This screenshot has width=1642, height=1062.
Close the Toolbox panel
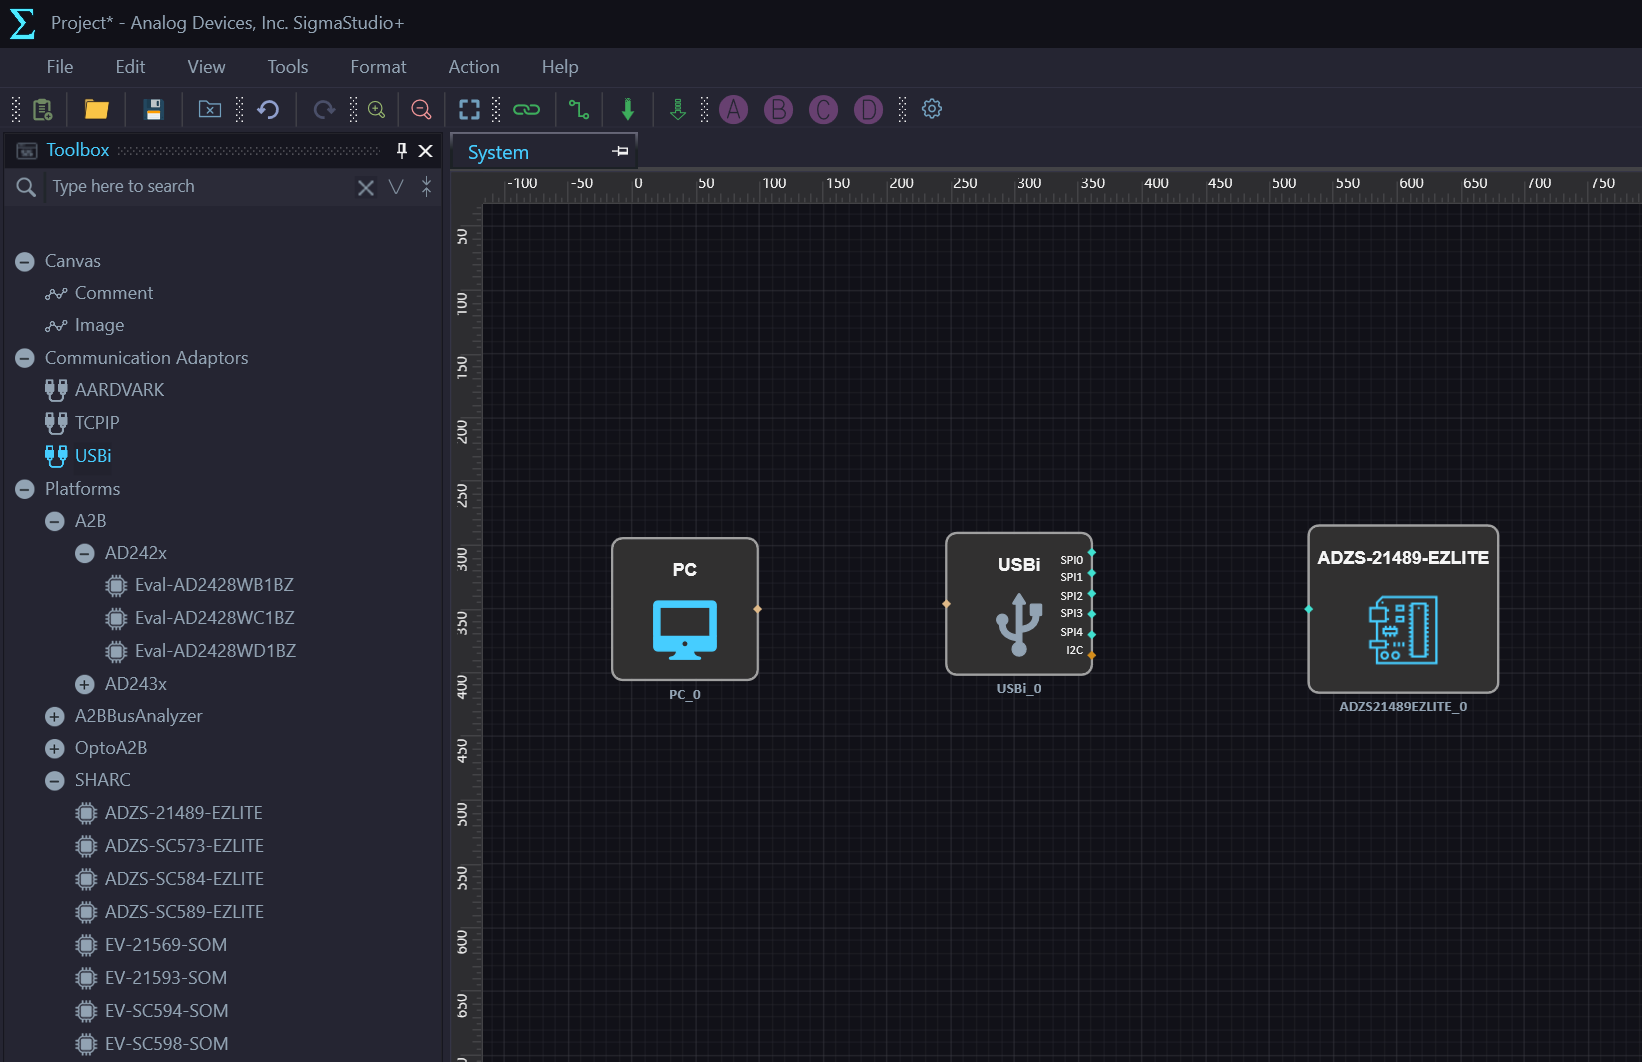426,151
